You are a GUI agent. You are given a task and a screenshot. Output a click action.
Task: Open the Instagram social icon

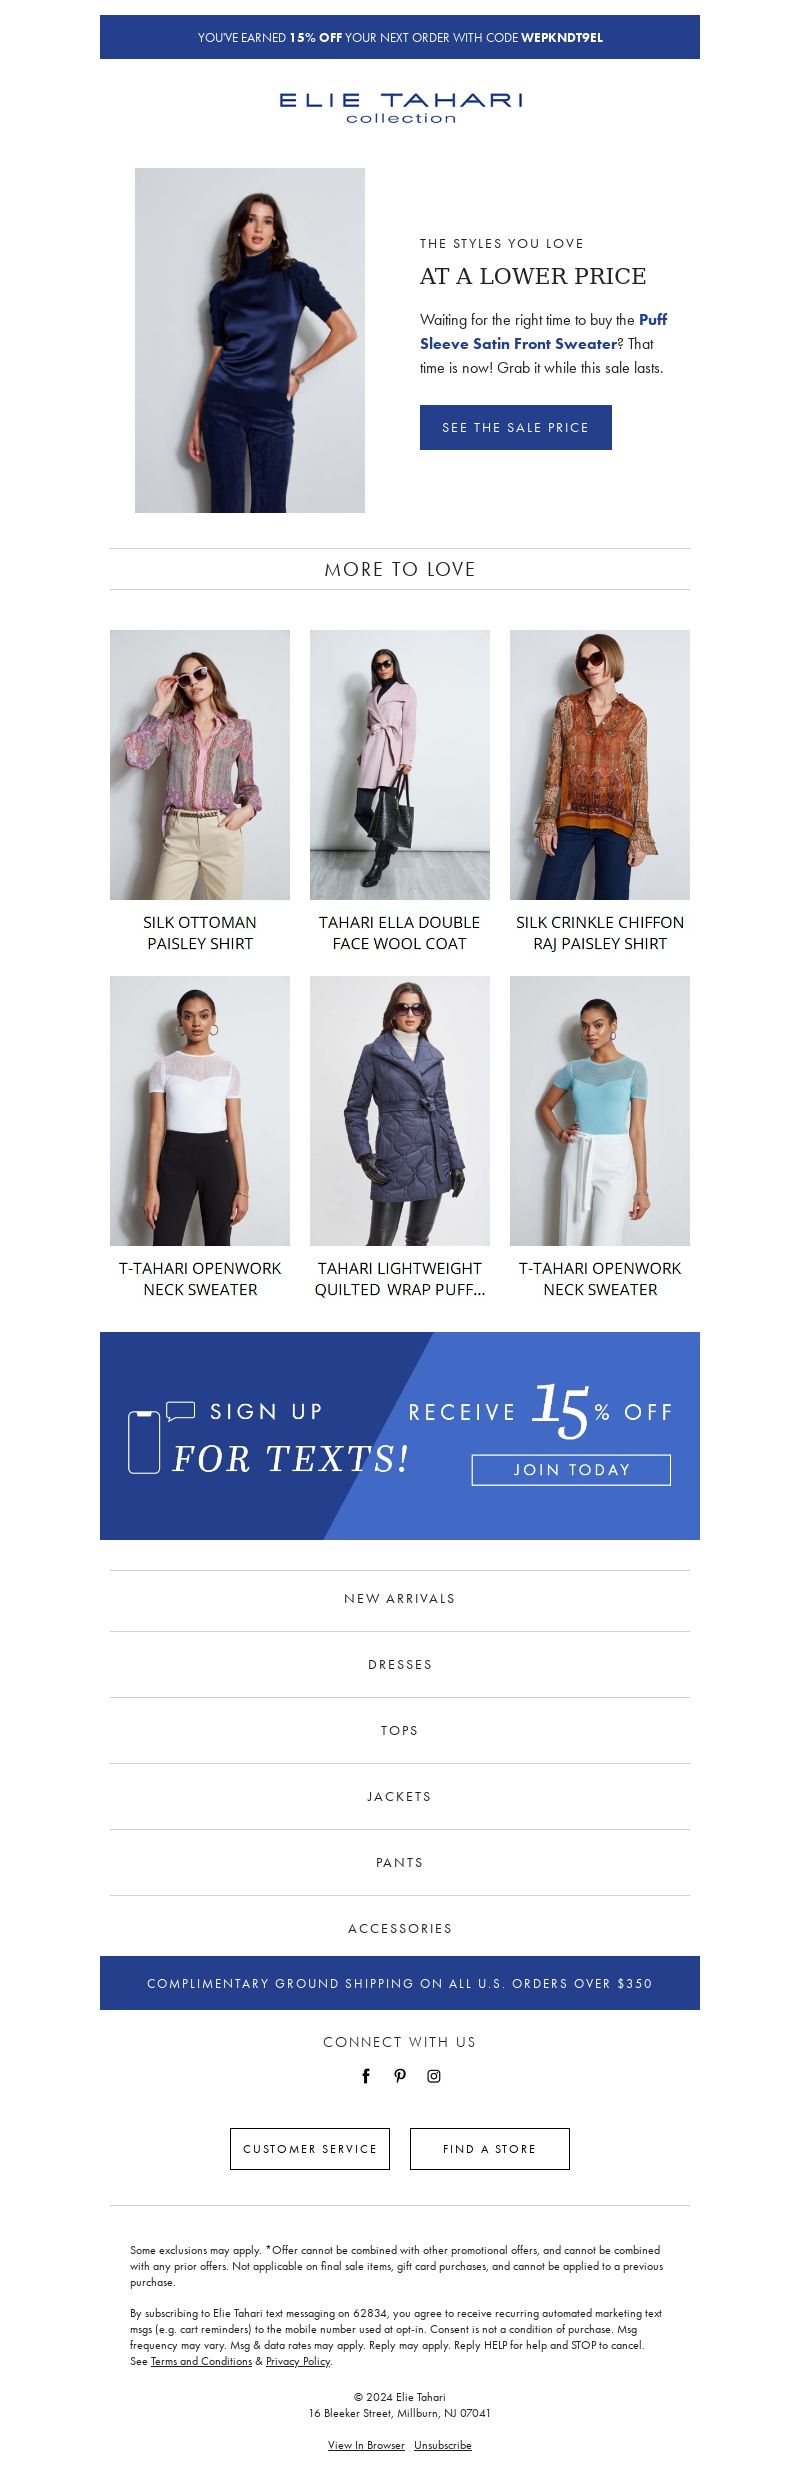pos(434,2076)
